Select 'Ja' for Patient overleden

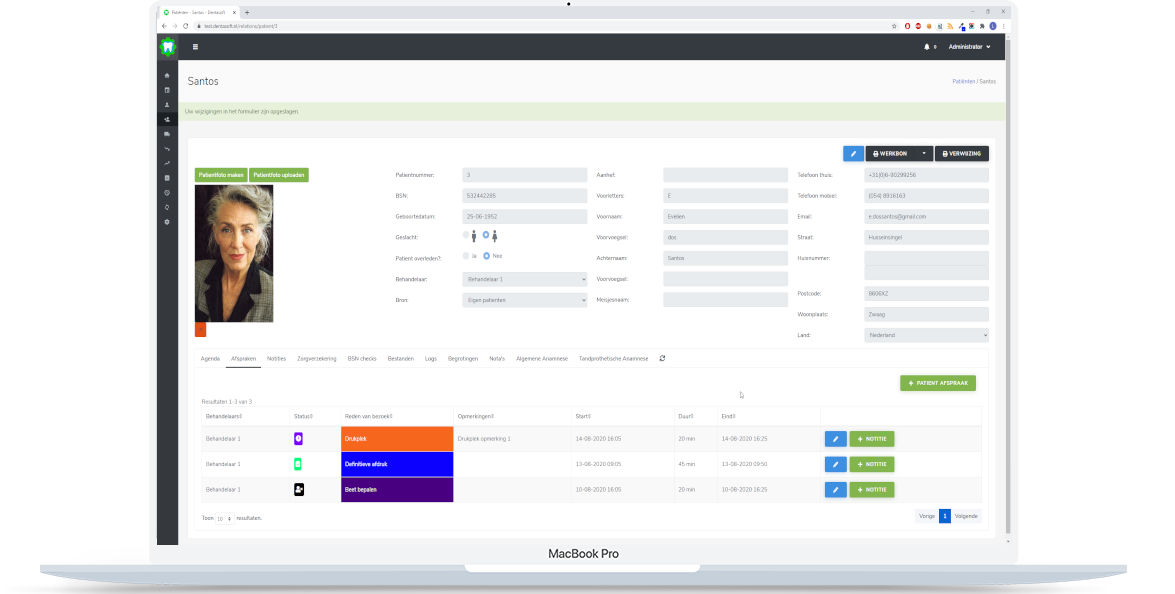466,256
